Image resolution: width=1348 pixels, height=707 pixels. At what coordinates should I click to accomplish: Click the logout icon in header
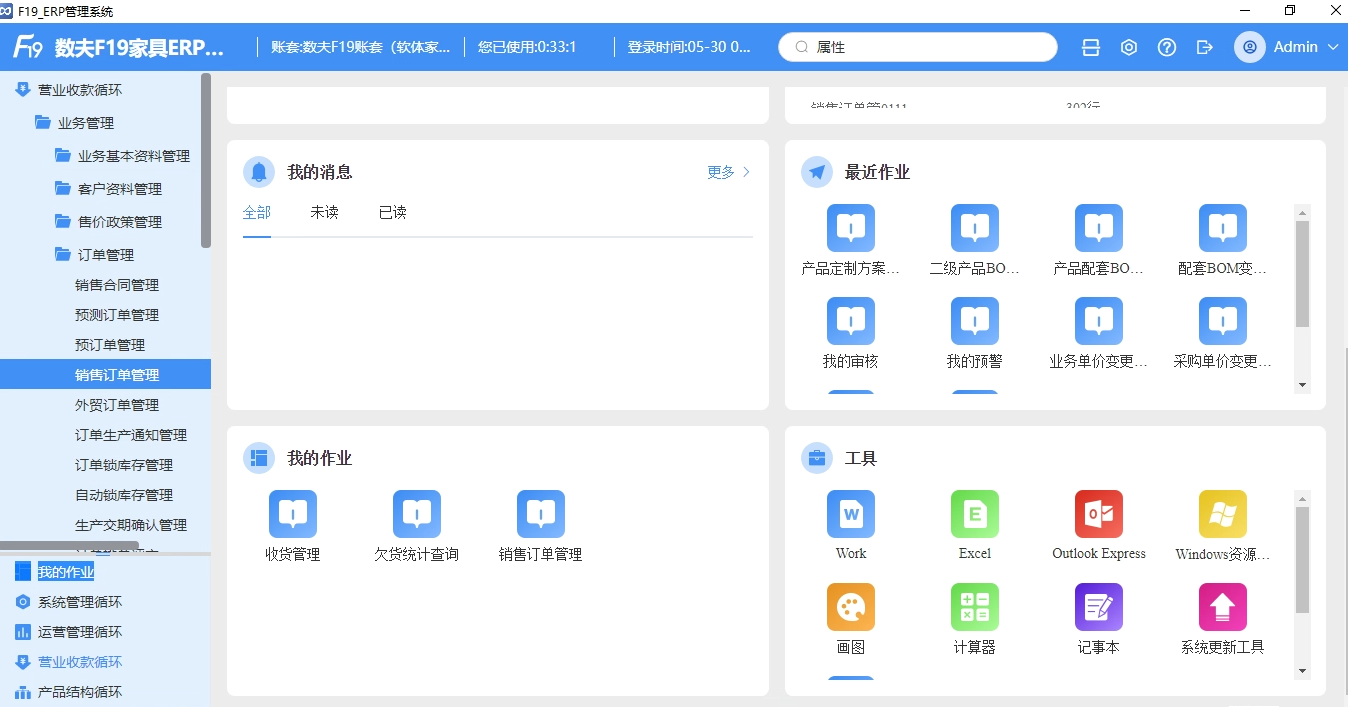[1205, 47]
